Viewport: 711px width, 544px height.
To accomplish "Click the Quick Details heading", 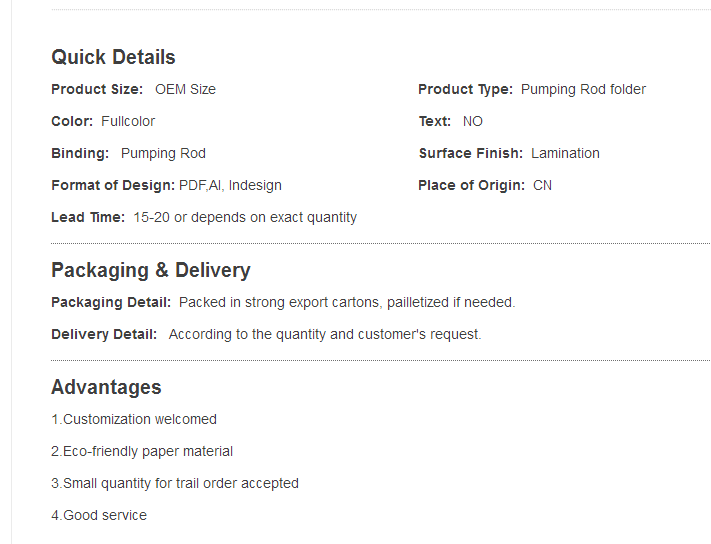I will (x=113, y=57).
